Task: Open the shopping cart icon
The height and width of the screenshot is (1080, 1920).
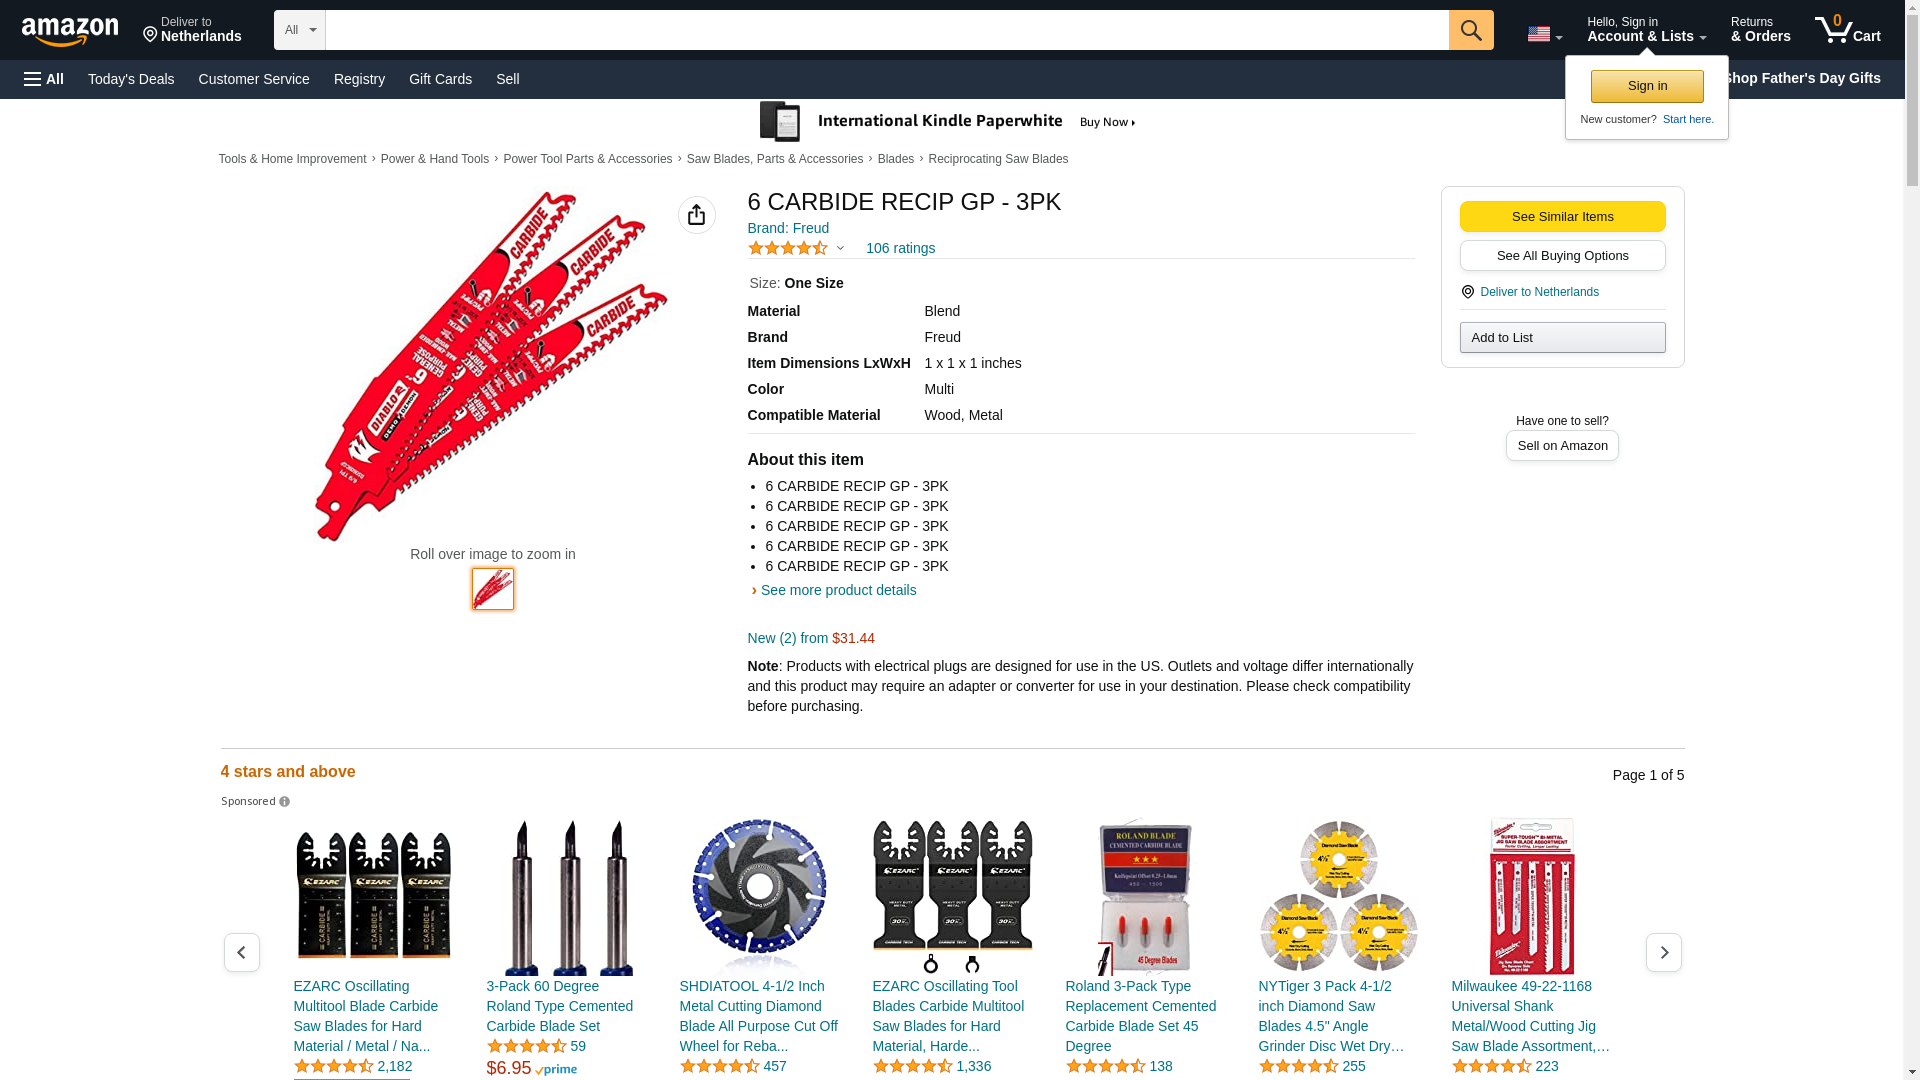Action: tap(1847, 30)
